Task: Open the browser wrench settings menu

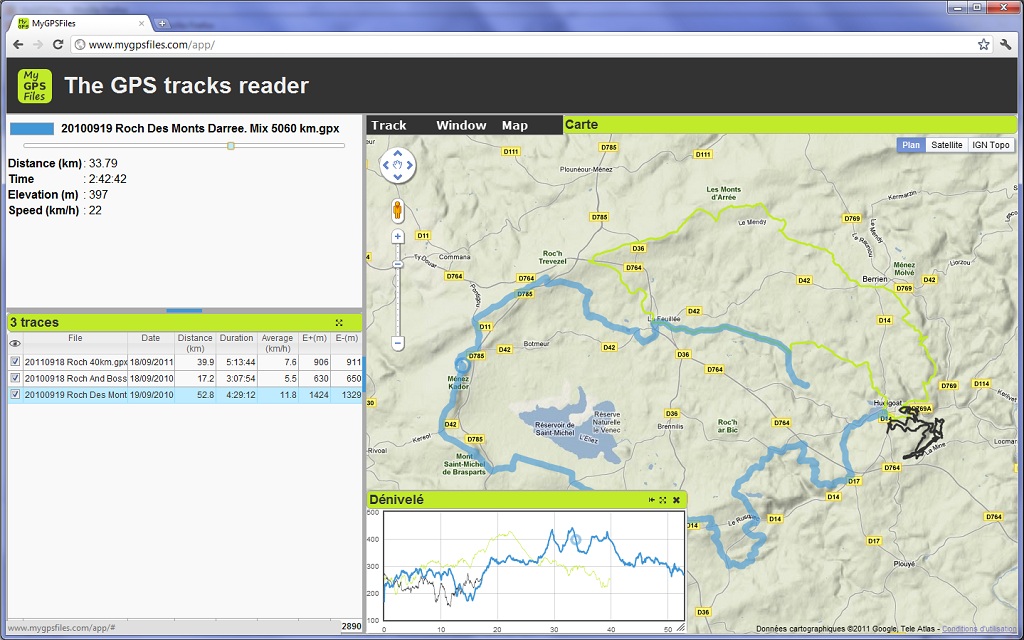Action: [1006, 44]
